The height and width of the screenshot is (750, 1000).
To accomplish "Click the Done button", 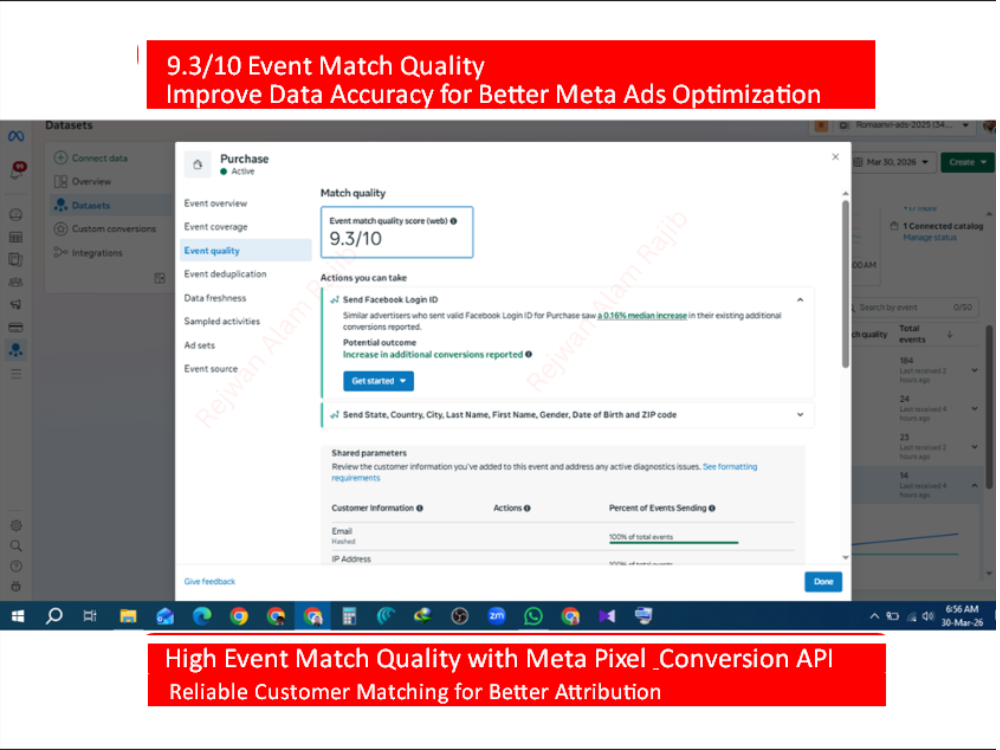I will tap(823, 582).
